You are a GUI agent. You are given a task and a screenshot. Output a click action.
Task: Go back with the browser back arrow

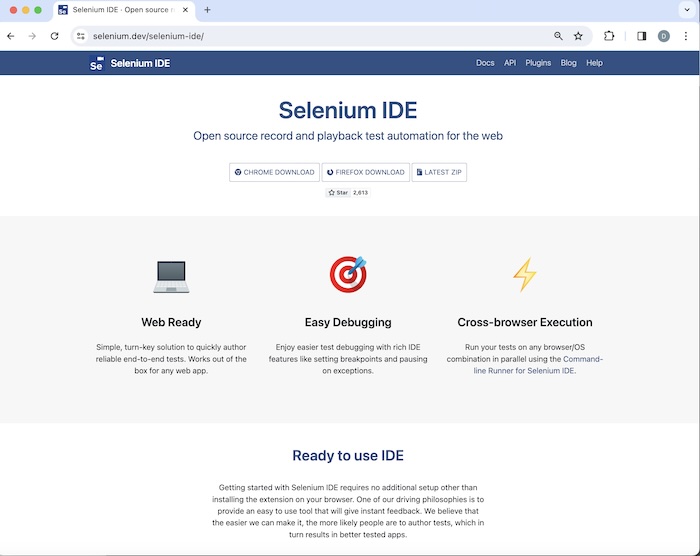pos(11,36)
